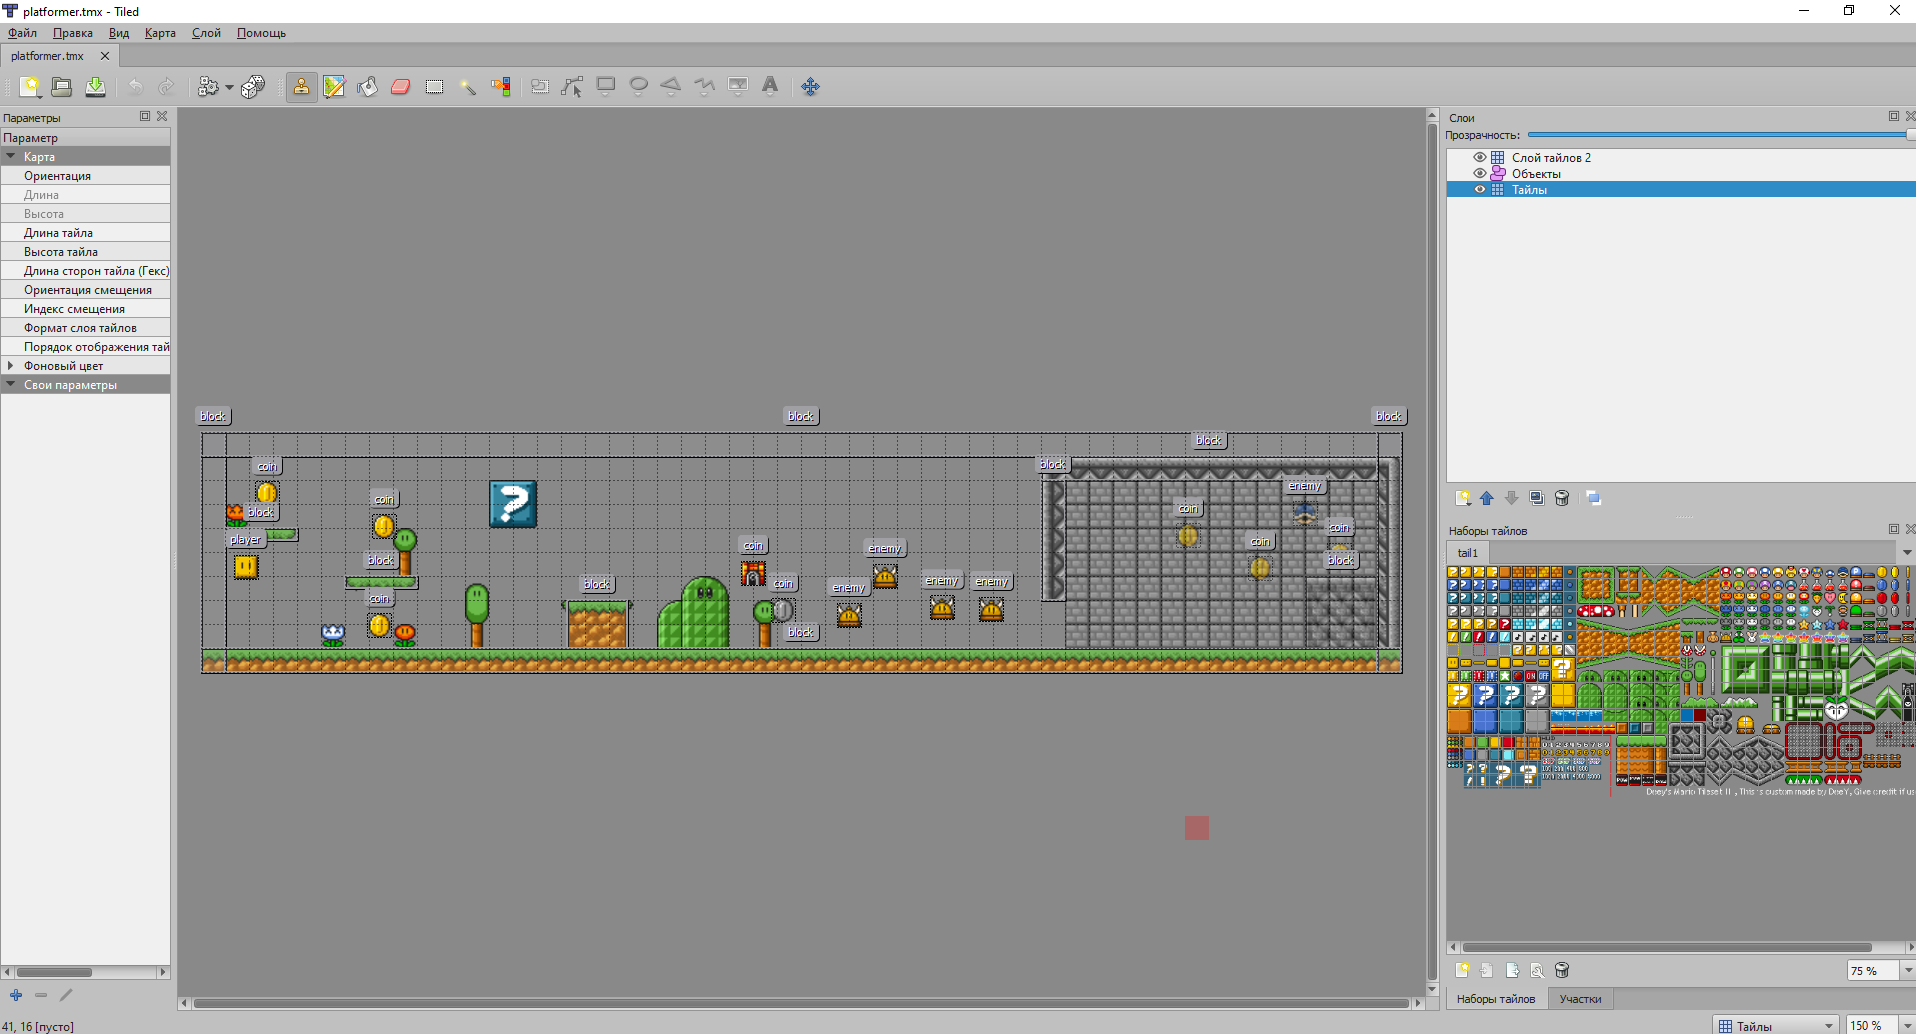The height and width of the screenshot is (1034, 1916).
Task: Click the Export tileset icon
Action: click(x=1512, y=970)
